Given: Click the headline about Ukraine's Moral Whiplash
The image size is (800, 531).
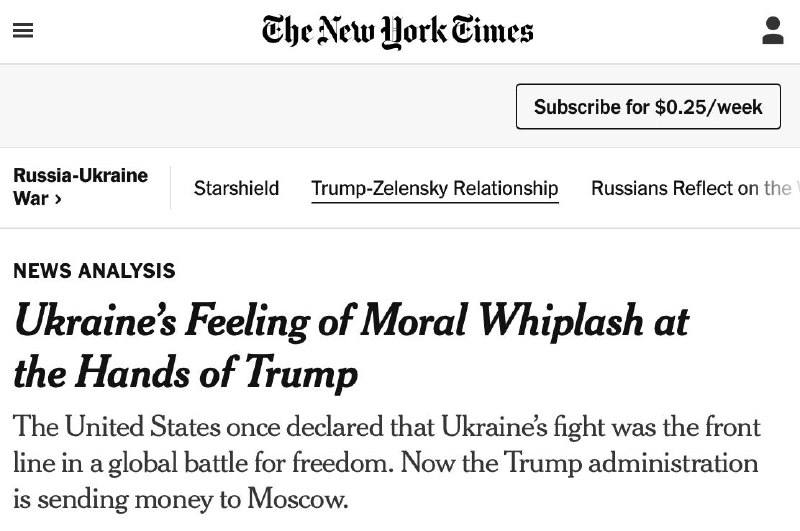Looking at the screenshot, I should (x=352, y=346).
